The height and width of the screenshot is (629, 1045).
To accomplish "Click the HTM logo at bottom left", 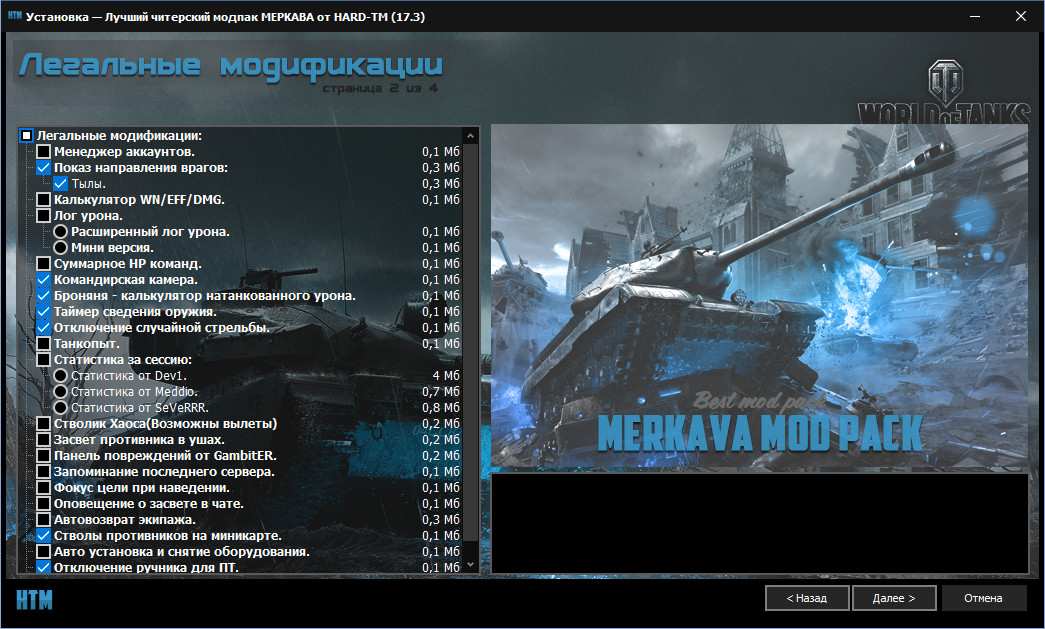I will (x=34, y=599).
